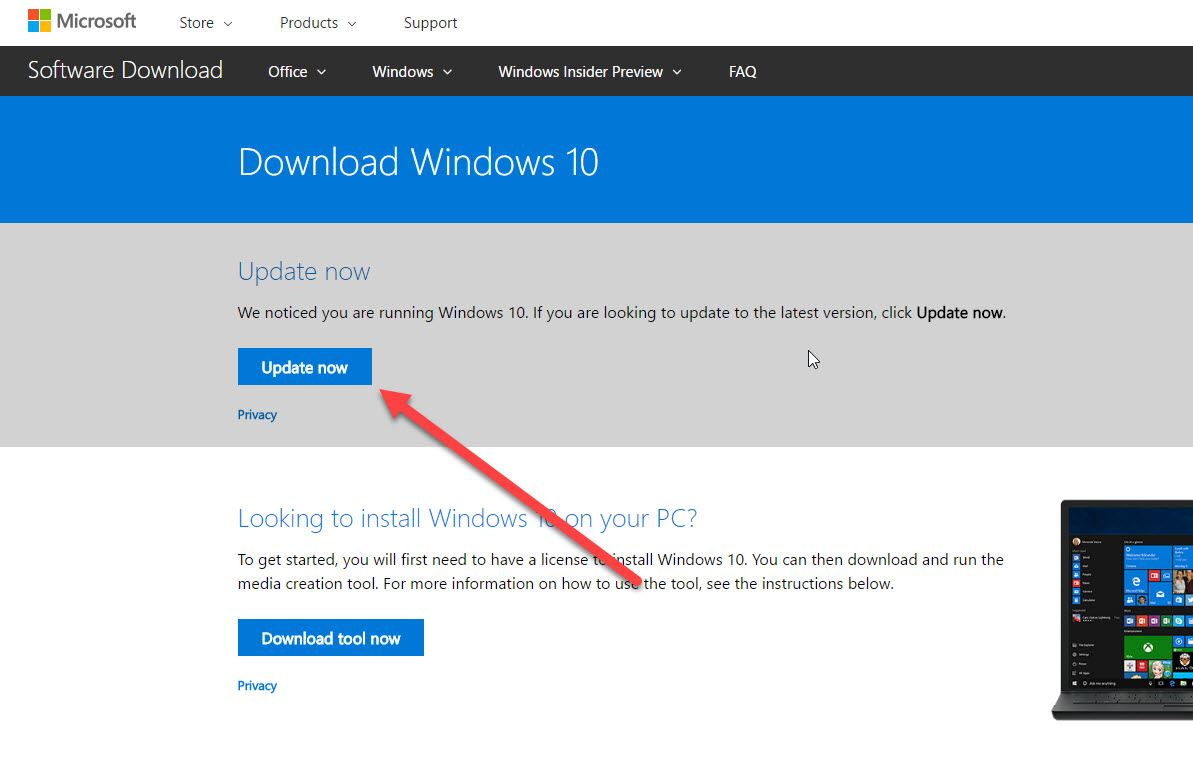Click the Download tool now button
The width and height of the screenshot is (1193, 757).
tap(330, 638)
